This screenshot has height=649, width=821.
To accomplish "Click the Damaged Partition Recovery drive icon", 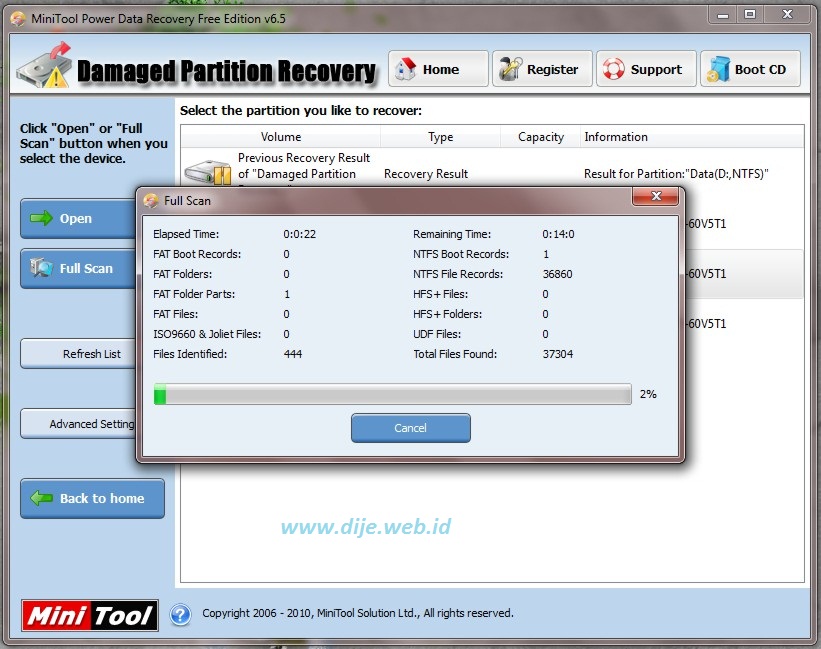I will tap(45, 66).
